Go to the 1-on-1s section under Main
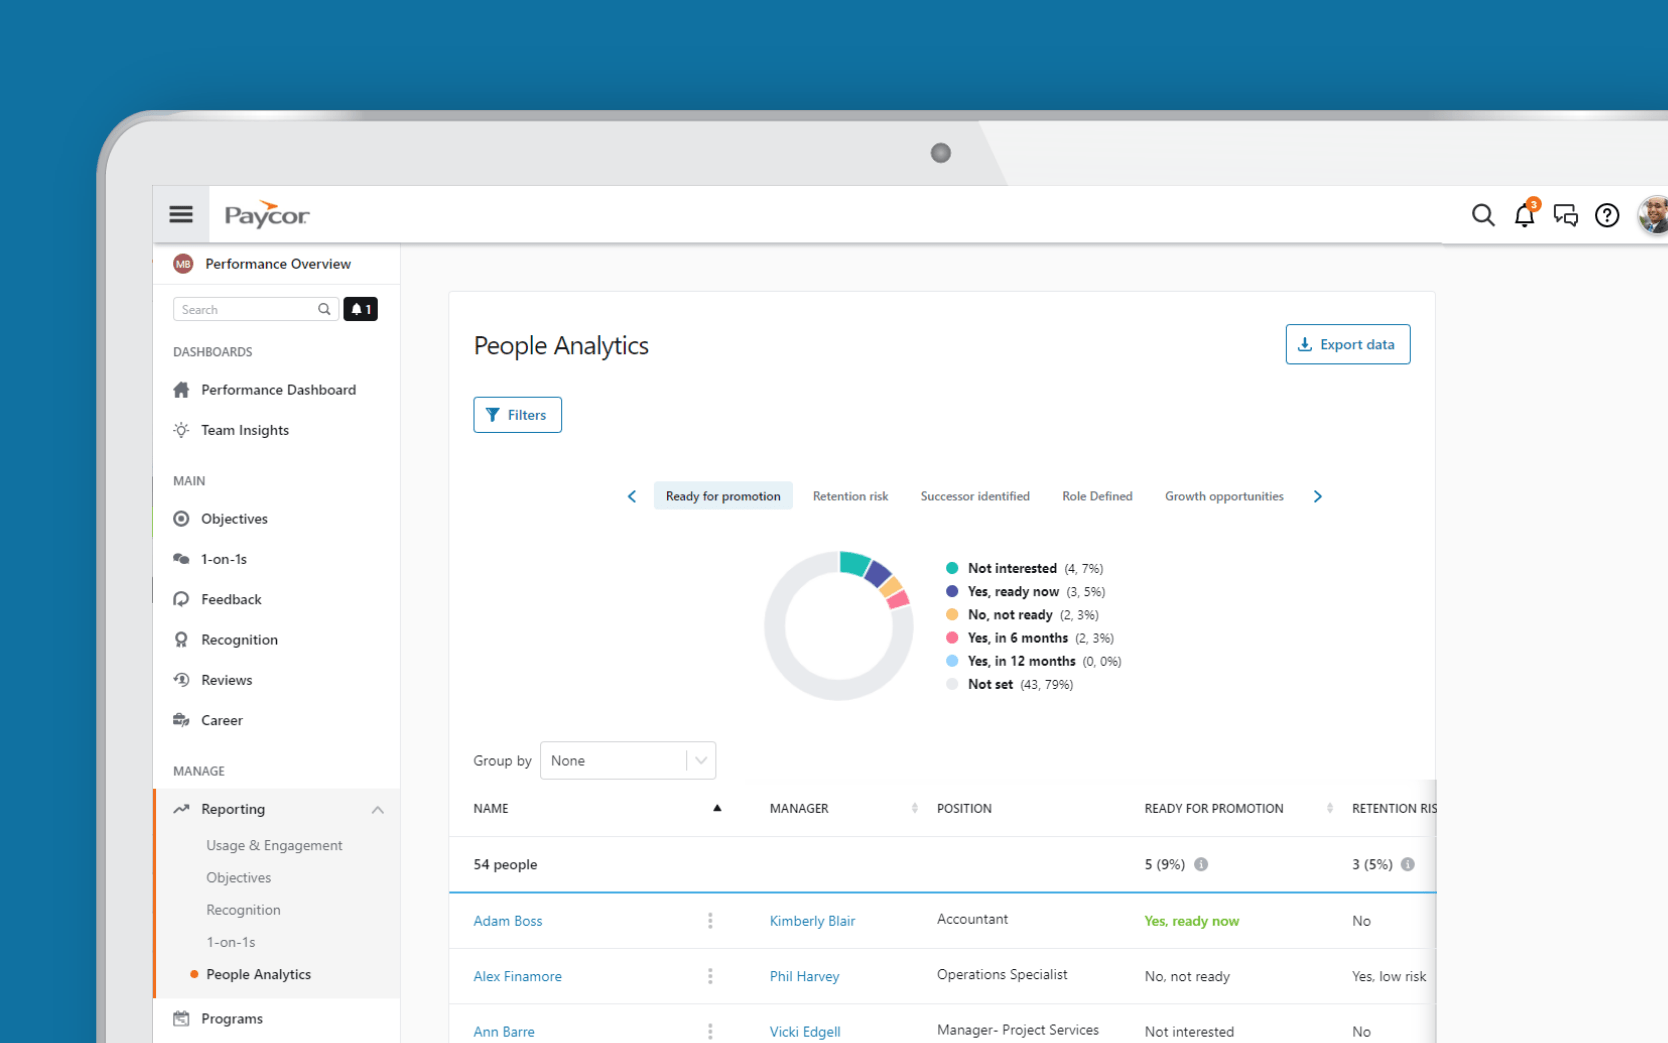 (x=223, y=559)
